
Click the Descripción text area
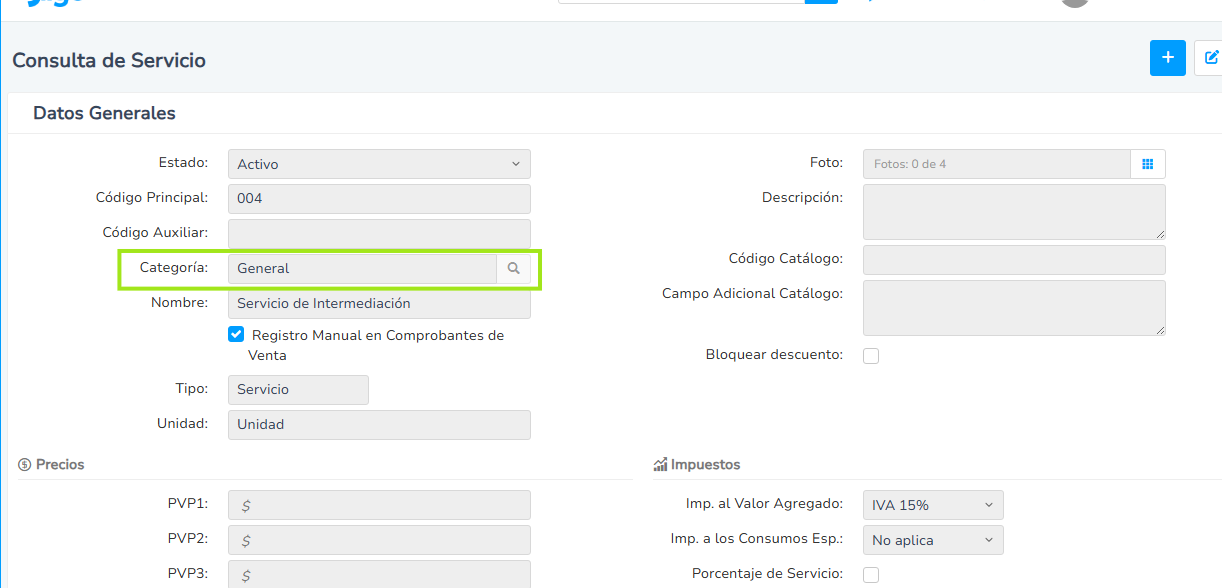click(1014, 212)
